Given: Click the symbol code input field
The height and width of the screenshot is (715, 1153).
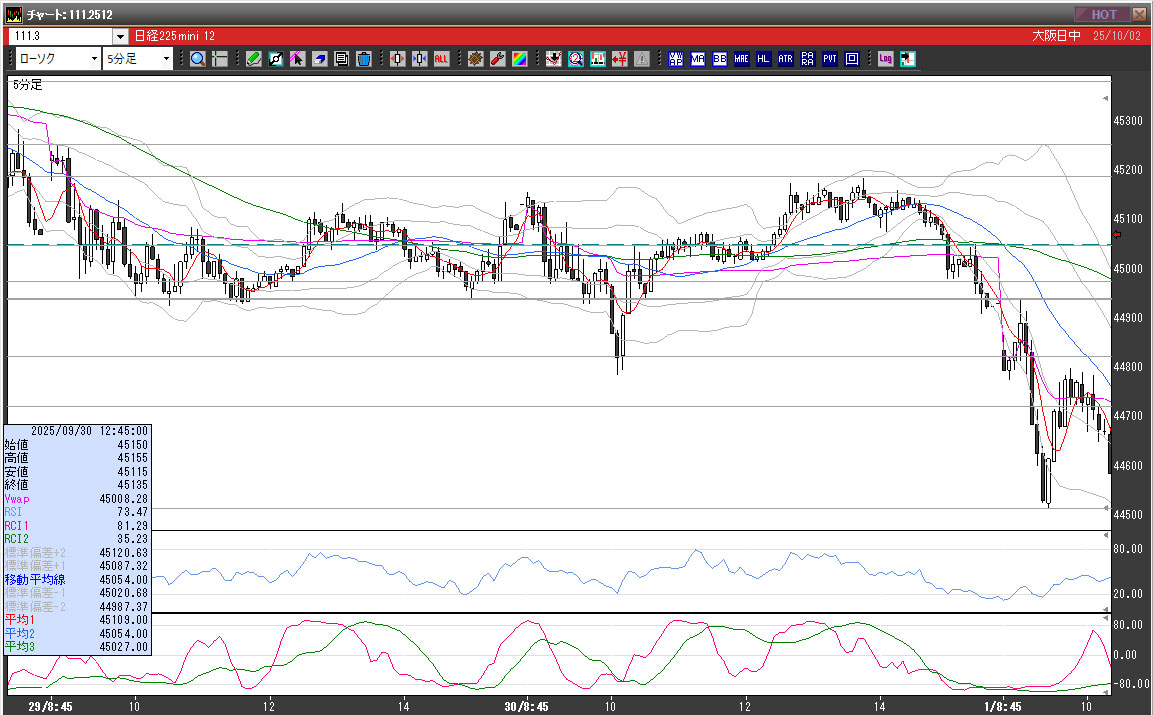Looking at the screenshot, I should (x=60, y=36).
